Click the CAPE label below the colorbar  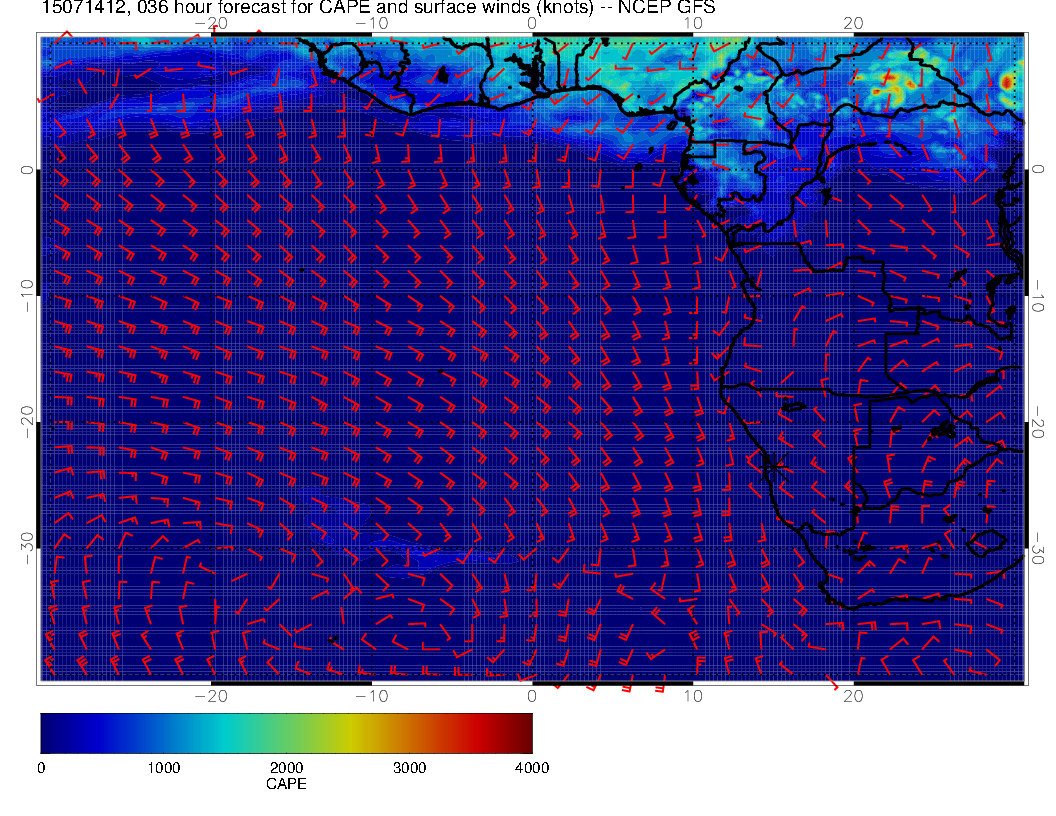click(x=286, y=785)
